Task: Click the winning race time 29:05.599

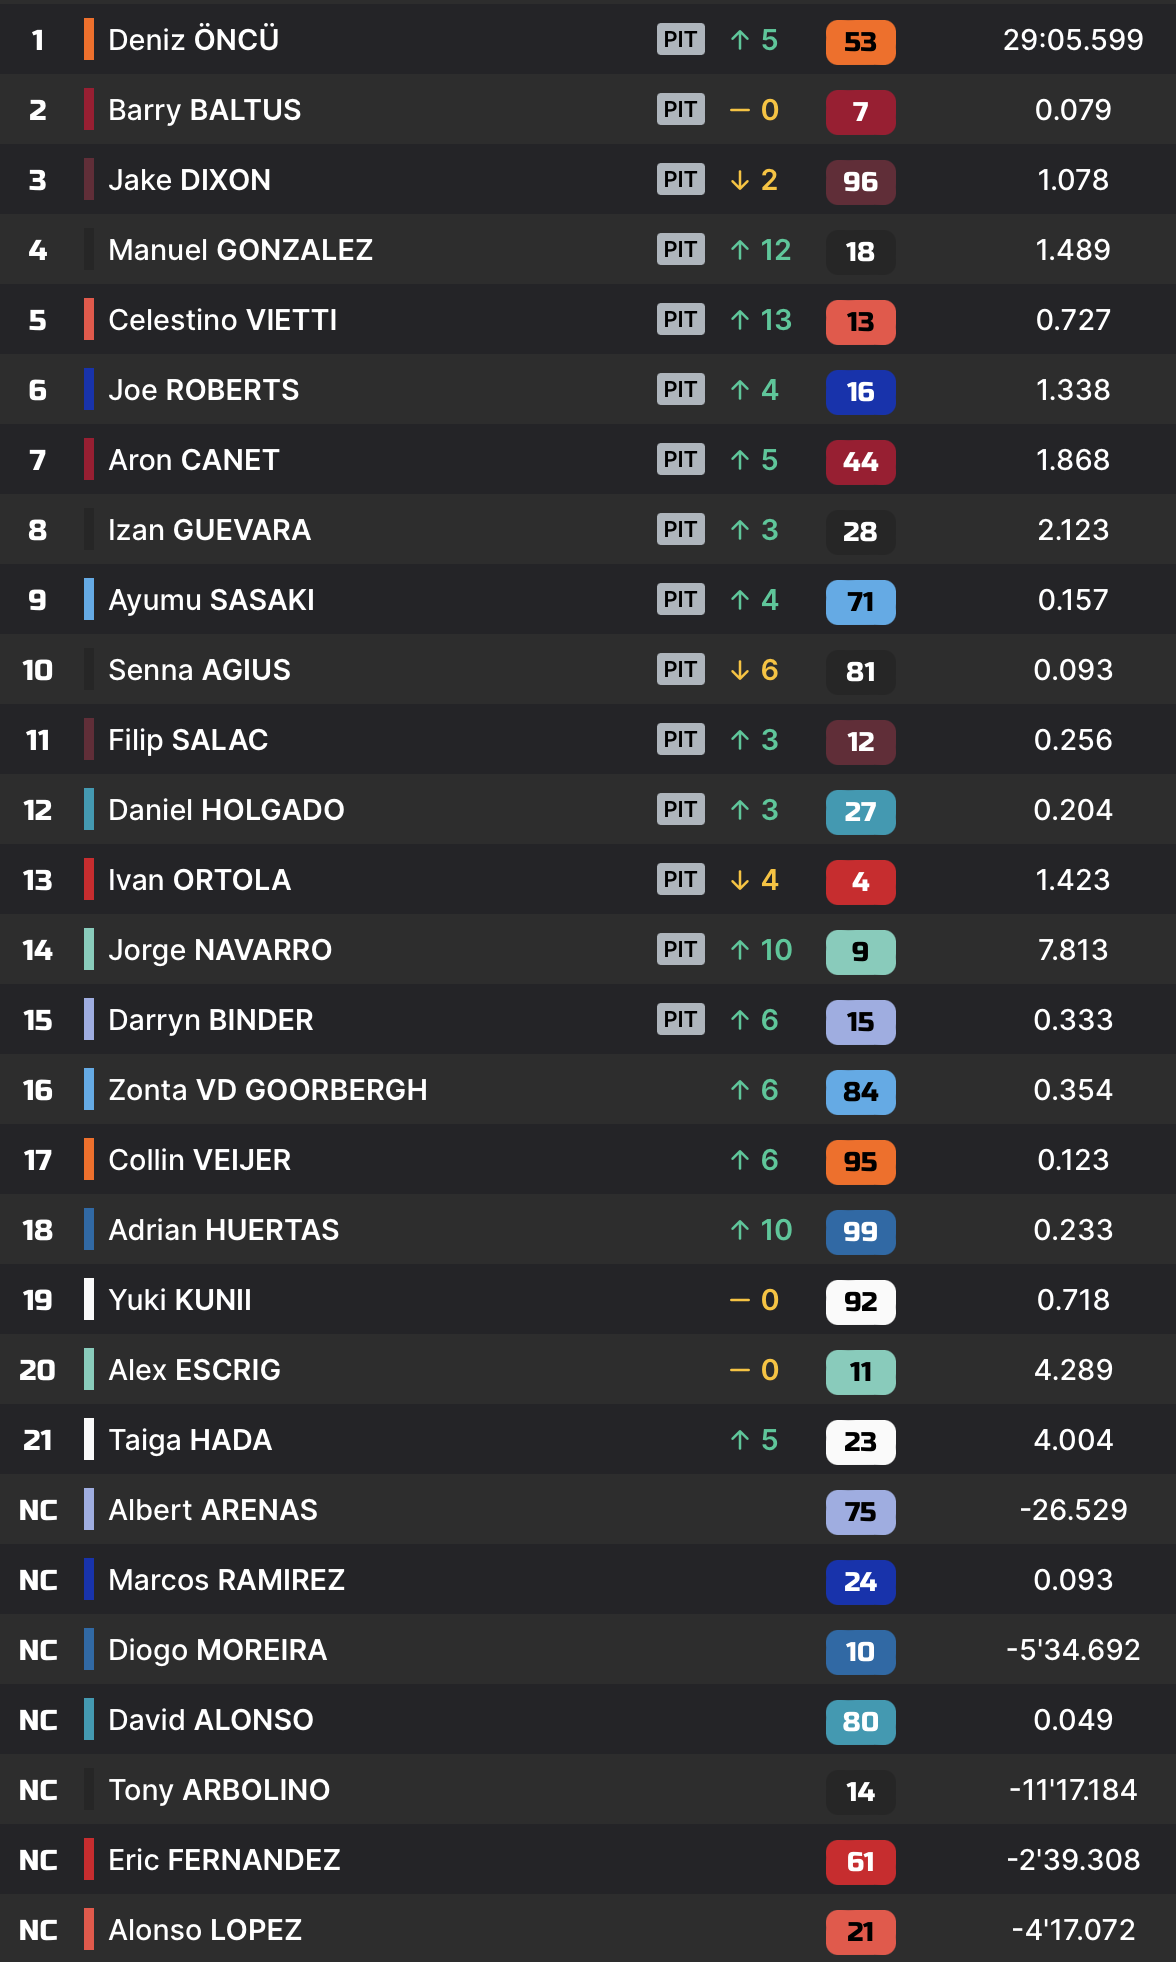Action: pyautogui.click(x=1072, y=40)
